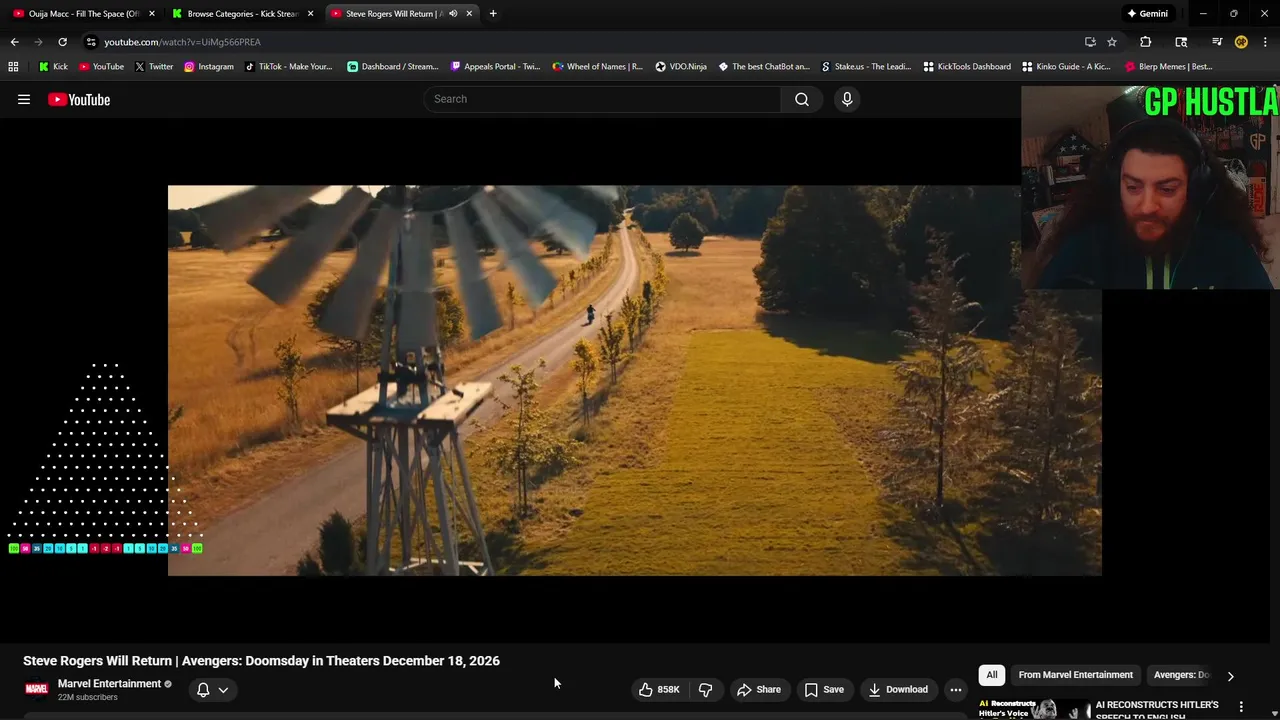The height and width of the screenshot is (720, 1280).
Task: Open Kinko Guide - A Kic... bookmark
Action: click(1066, 67)
